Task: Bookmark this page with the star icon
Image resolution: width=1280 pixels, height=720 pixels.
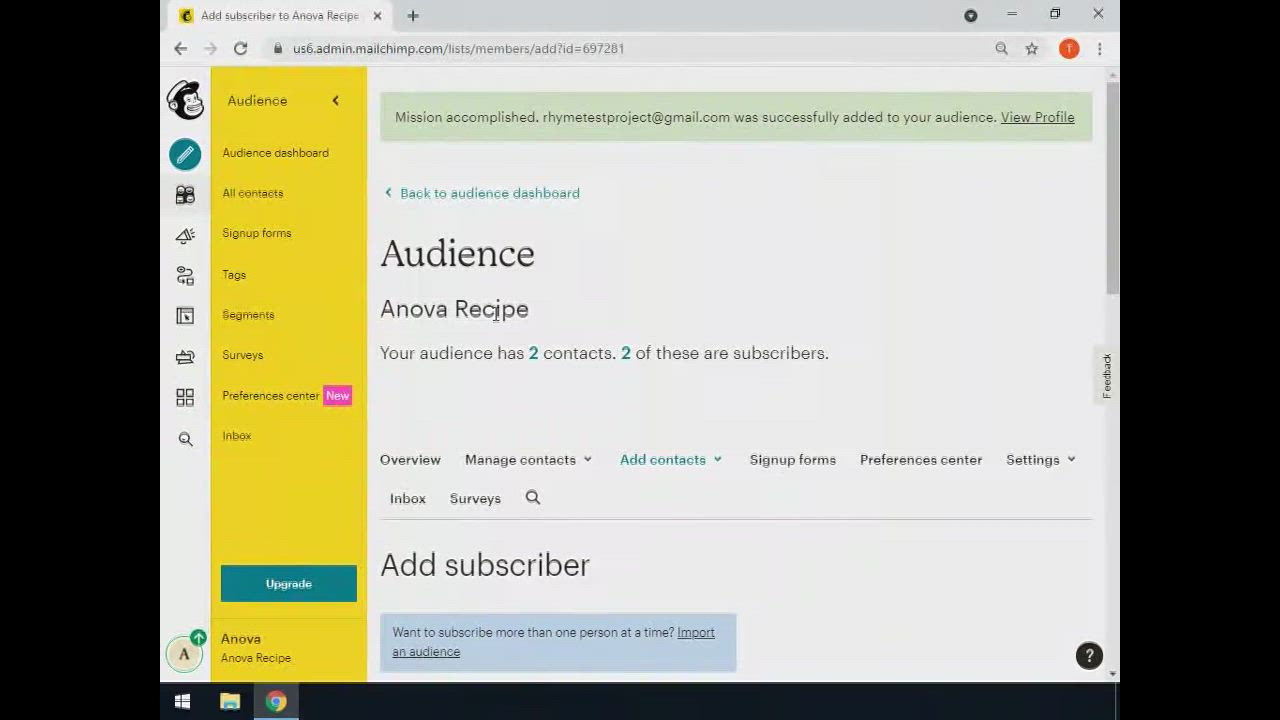Action: (1031, 48)
